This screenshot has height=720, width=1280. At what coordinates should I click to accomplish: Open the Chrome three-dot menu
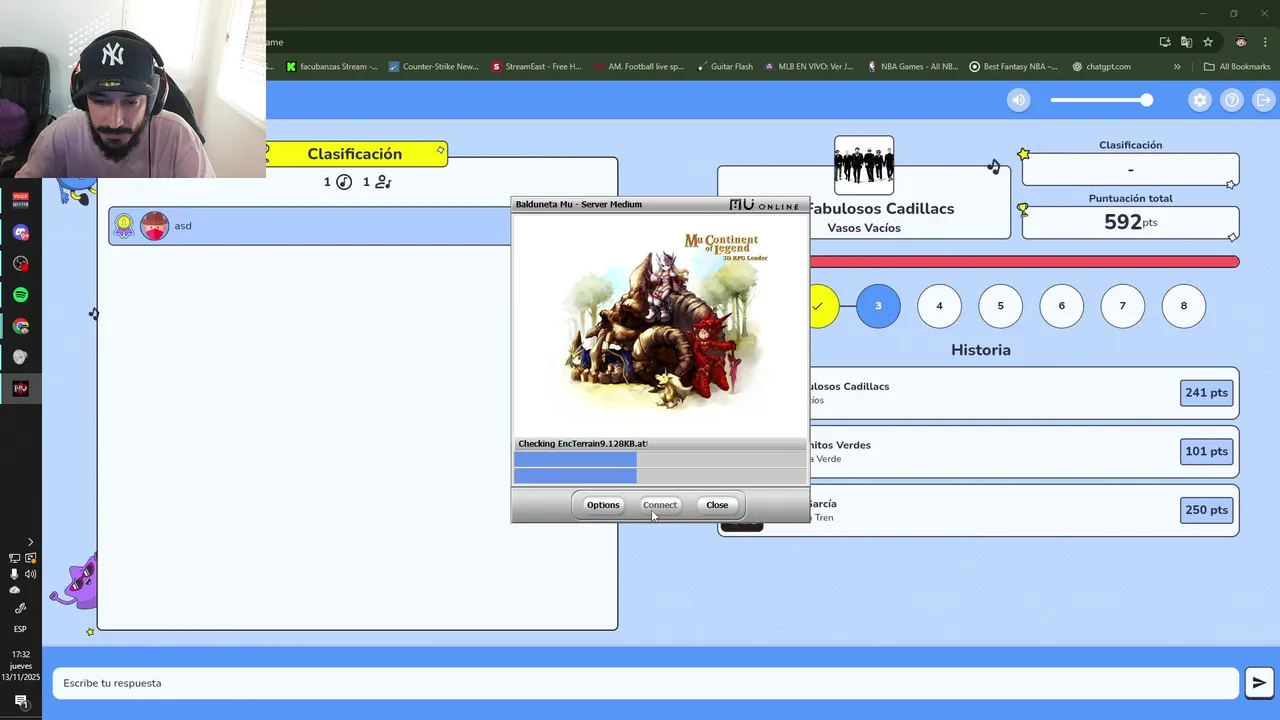point(1267,42)
